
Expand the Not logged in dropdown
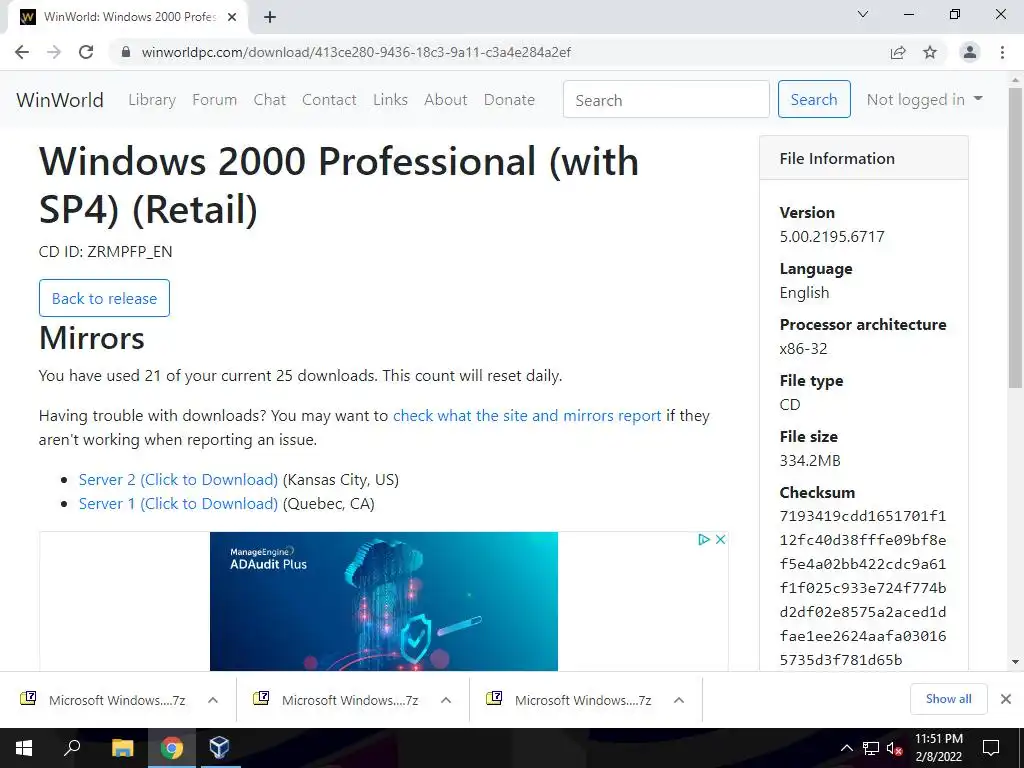[924, 99]
